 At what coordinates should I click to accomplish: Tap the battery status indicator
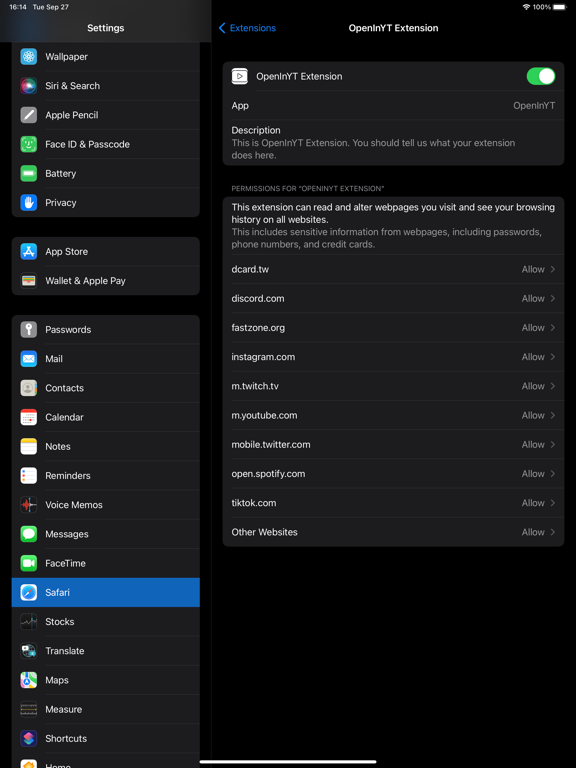559,7
